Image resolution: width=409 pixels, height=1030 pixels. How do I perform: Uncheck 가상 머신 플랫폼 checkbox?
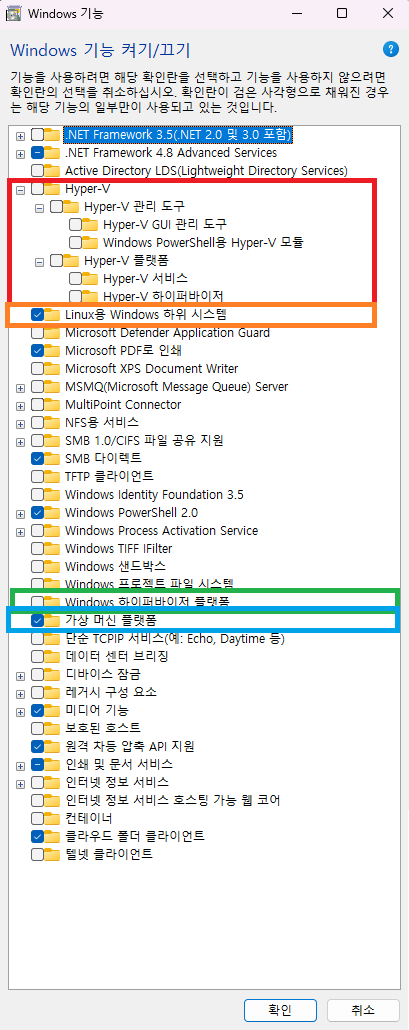(37, 620)
